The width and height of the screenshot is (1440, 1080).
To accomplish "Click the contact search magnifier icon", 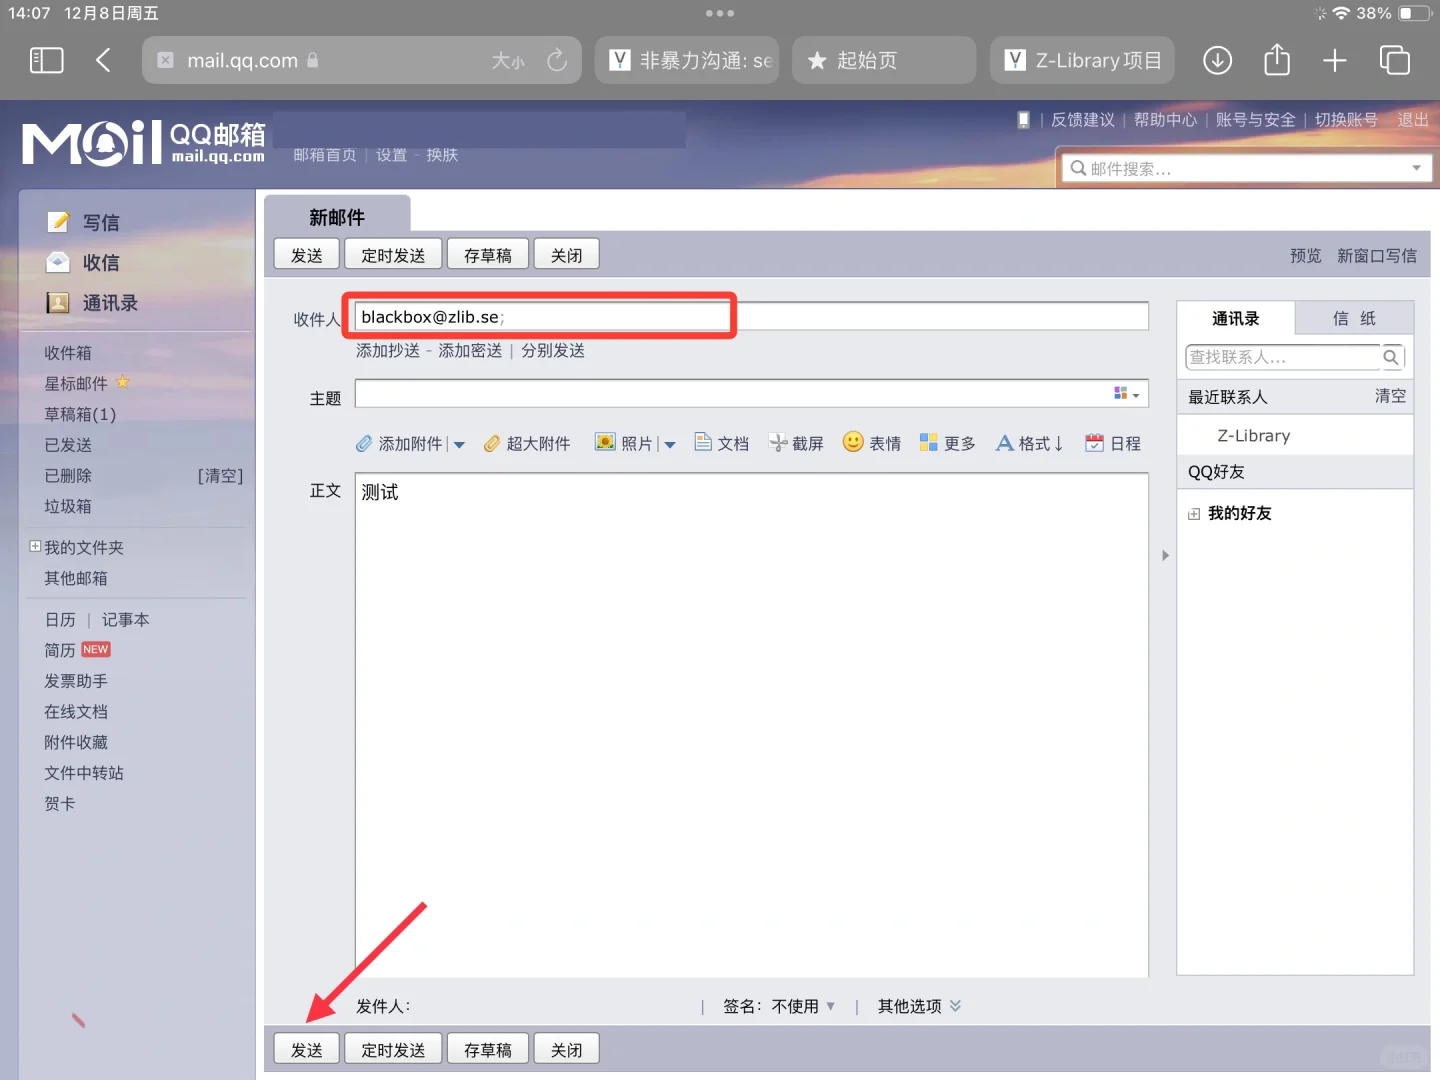I will 1391,357.
